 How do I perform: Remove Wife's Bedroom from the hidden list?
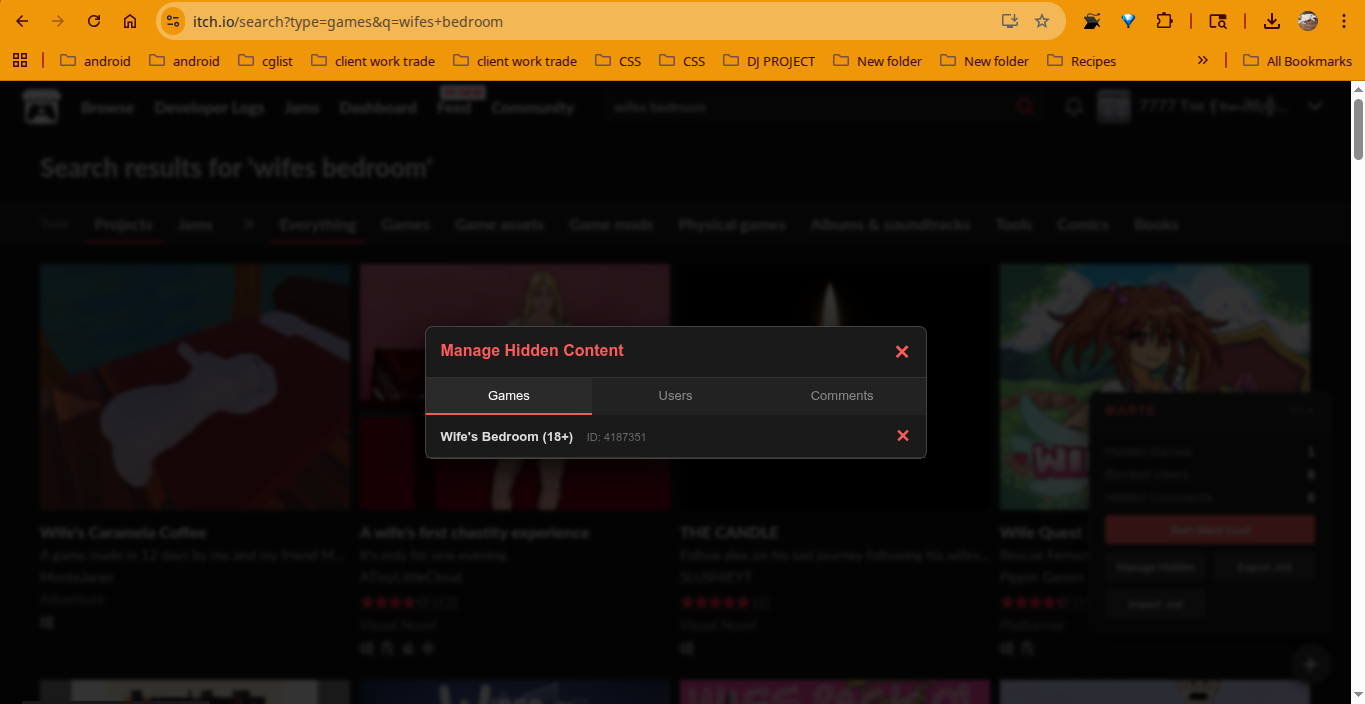(903, 436)
